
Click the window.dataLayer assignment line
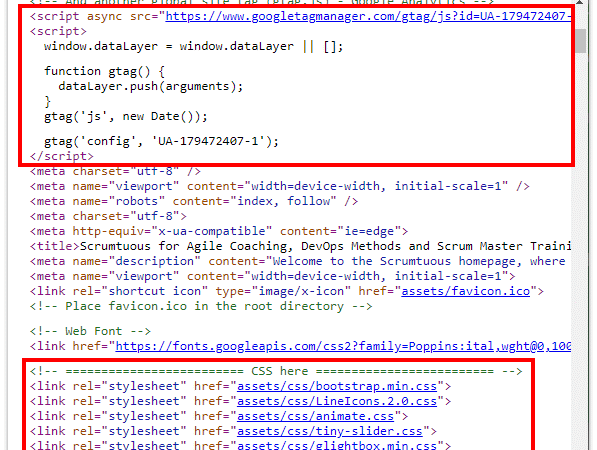pyautogui.click(x=193, y=46)
